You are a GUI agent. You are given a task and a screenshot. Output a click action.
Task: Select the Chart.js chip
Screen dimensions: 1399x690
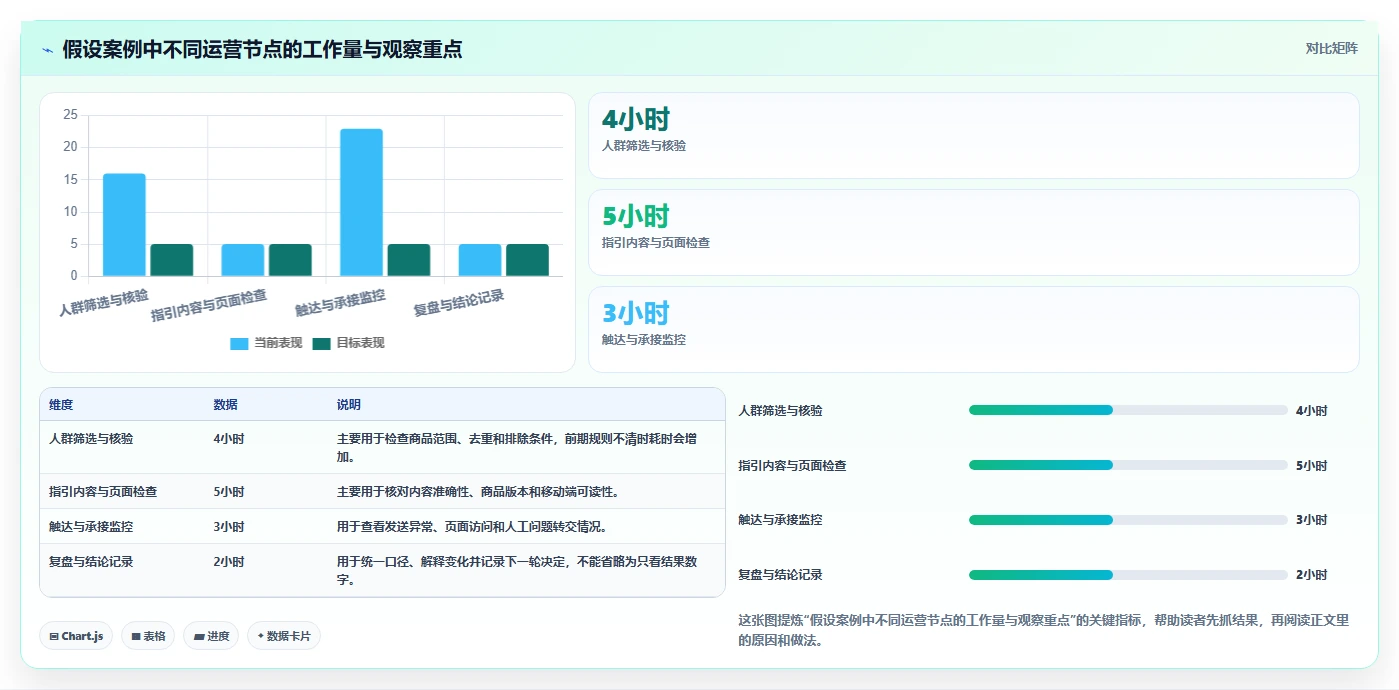click(75, 636)
